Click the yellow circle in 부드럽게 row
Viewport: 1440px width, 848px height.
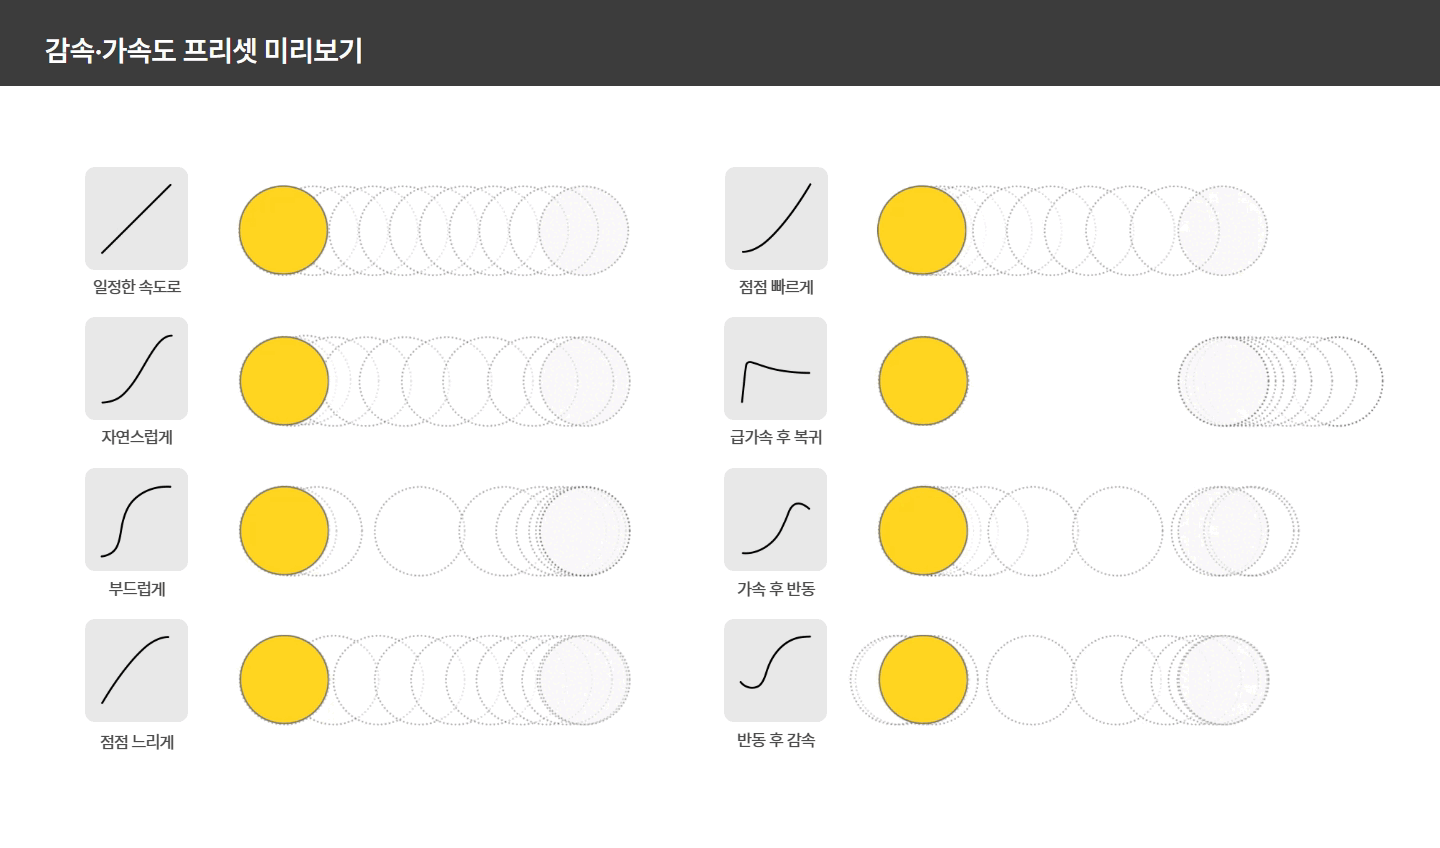[284, 531]
